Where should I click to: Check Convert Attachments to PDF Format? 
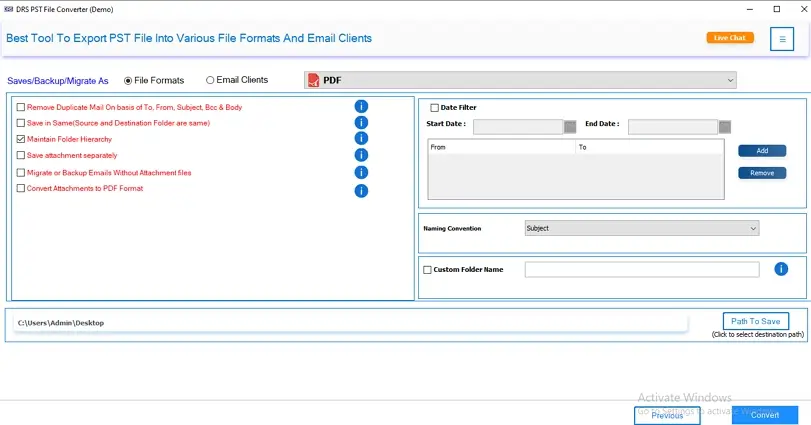click(x=21, y=188)
